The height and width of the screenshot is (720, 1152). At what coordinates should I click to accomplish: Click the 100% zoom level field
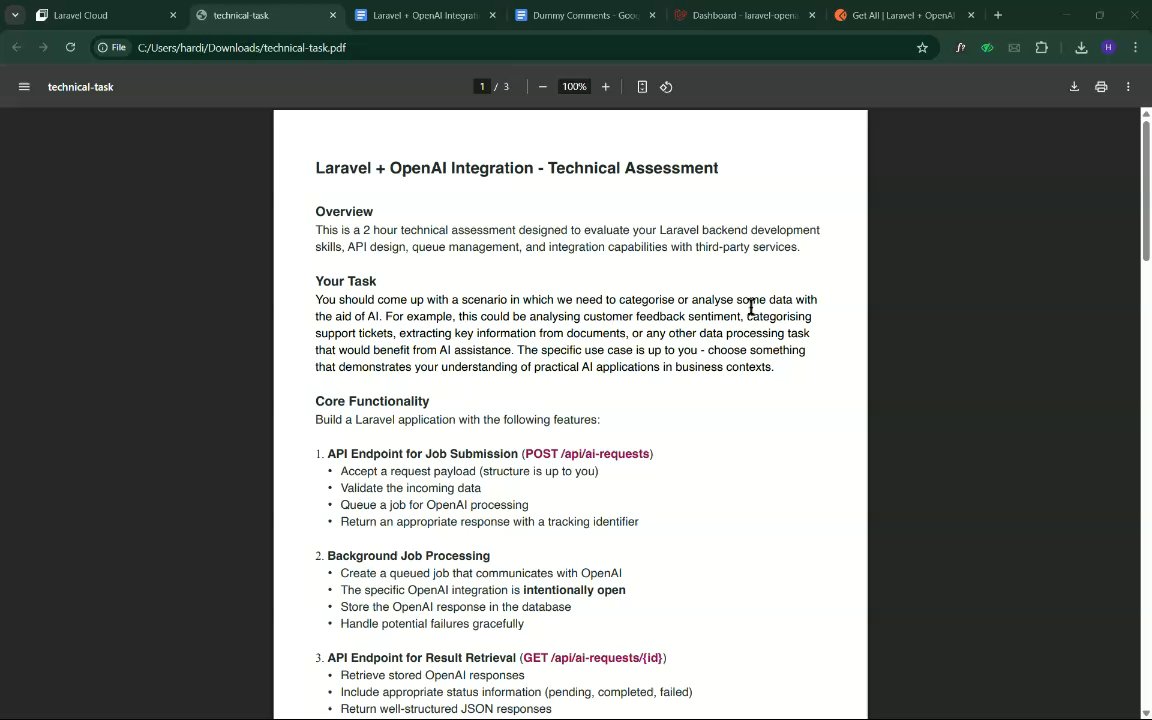[574, 87]
